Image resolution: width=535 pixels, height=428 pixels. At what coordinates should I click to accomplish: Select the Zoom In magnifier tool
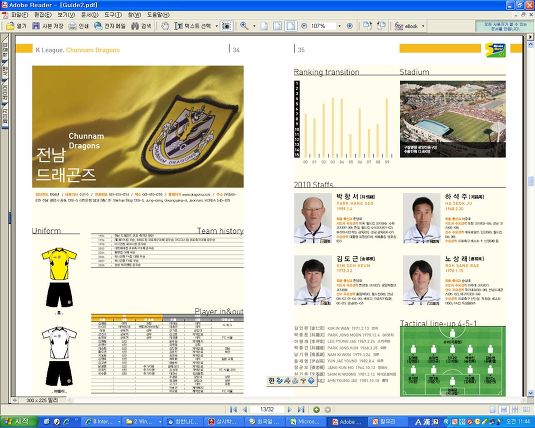pos(244,26)
